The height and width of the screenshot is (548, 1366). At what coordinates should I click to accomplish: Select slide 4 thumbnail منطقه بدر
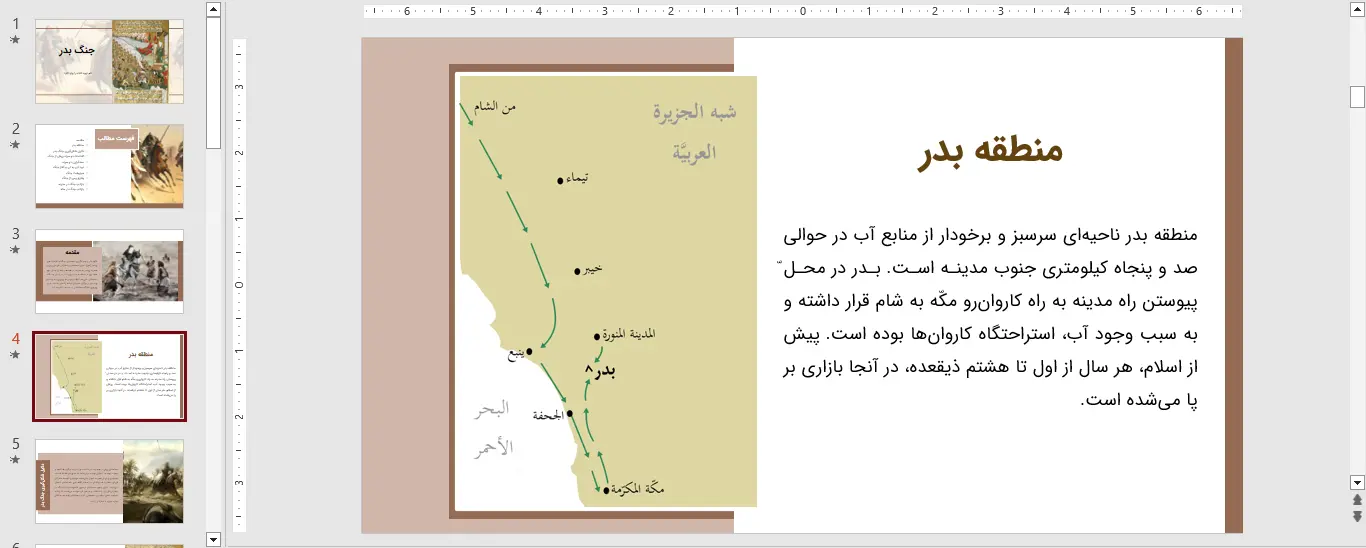click(110, 376)
